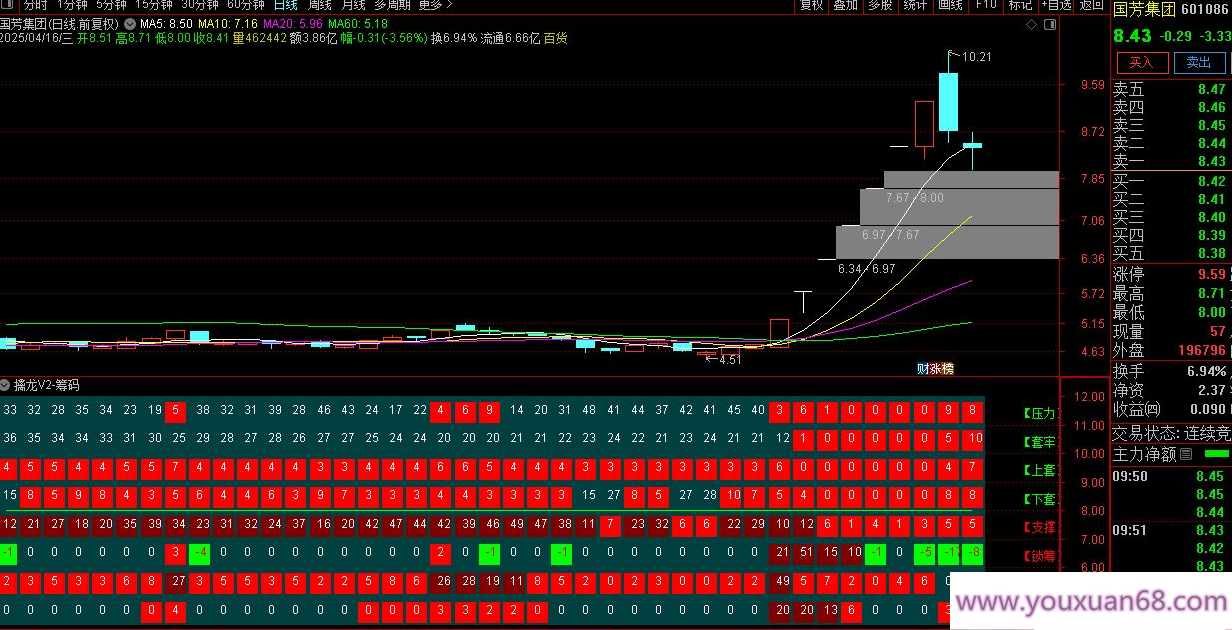
Task: Switch to the 日线 period tab
Action: [x=286, y=5]
